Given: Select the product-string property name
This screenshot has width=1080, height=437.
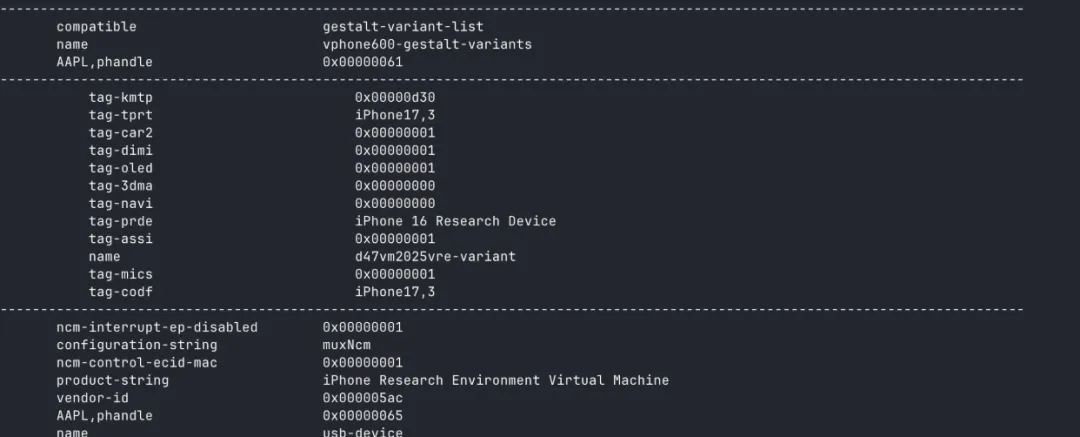Looking at the screenshot, I should [112, 381].
